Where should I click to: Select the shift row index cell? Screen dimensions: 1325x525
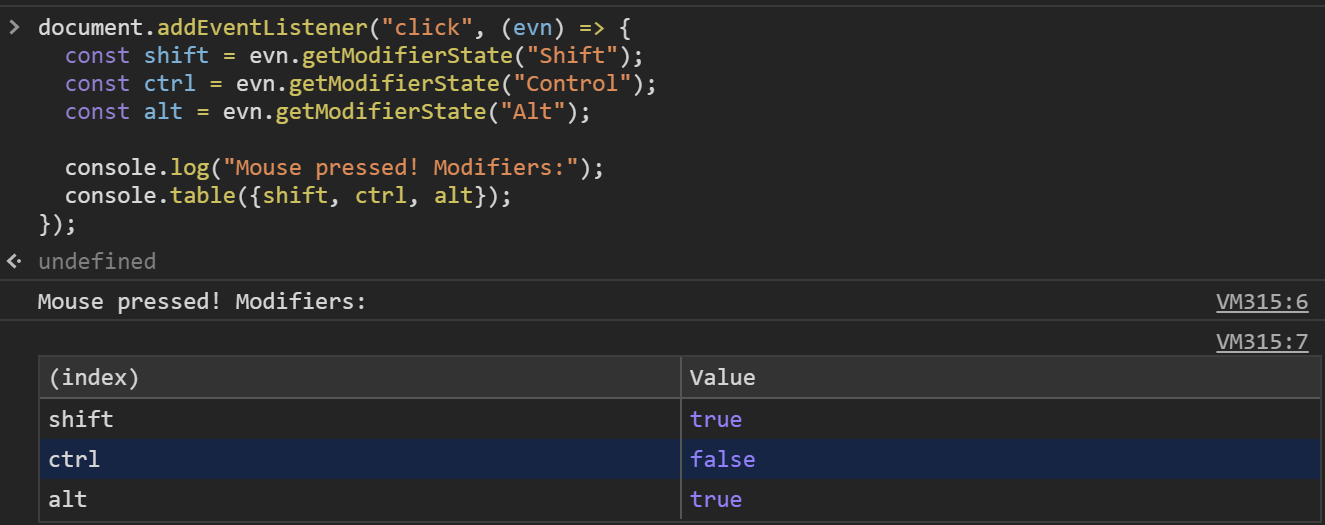[x=81, y=419]
